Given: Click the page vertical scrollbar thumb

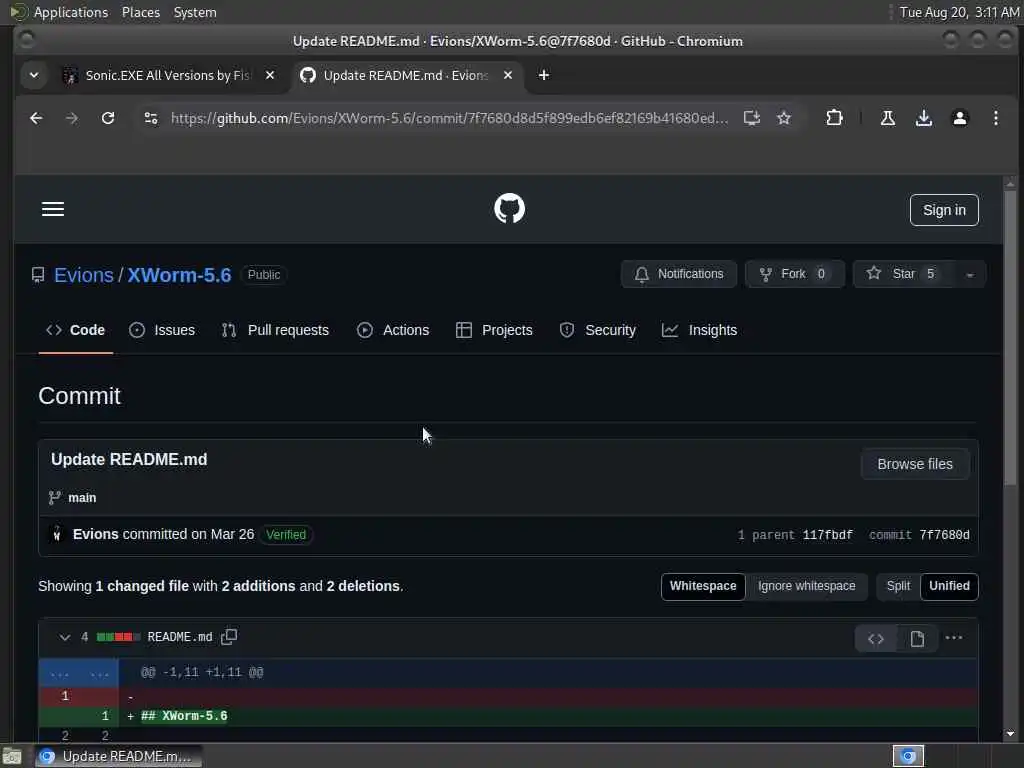Looking at the screenshot, I should tap(1010, 336).
